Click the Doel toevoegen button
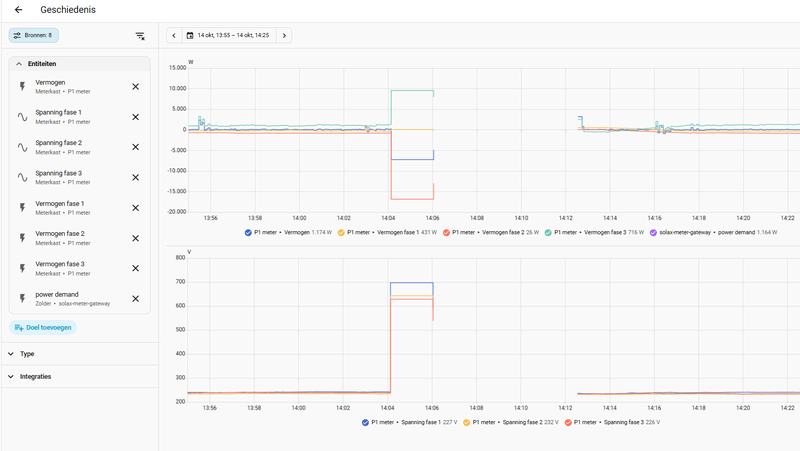 click(43, 328)
